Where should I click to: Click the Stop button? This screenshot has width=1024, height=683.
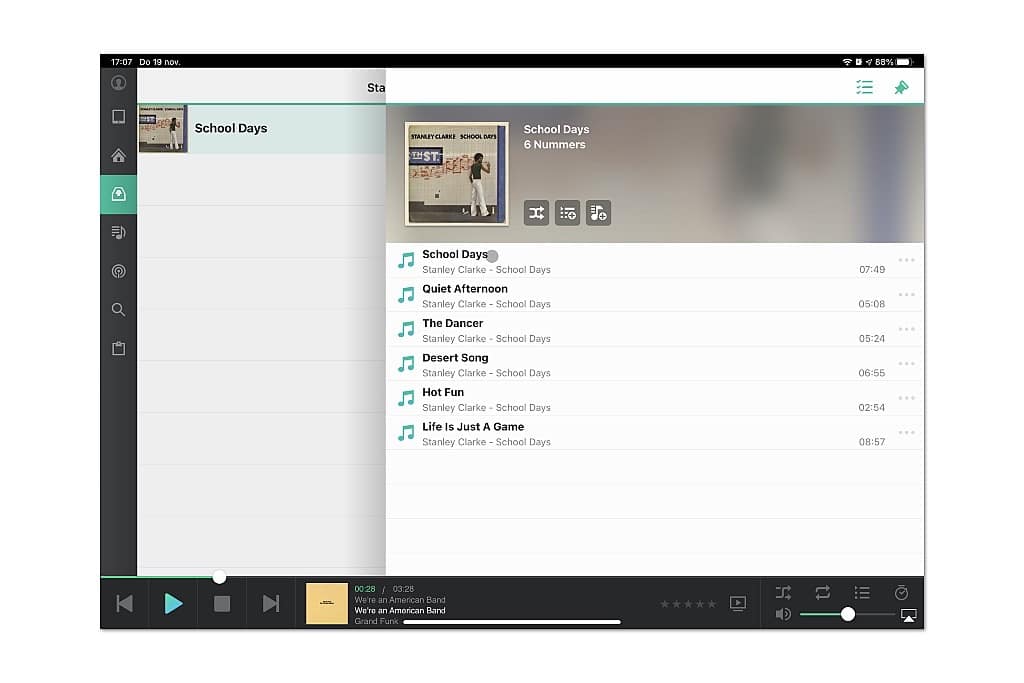222,603
